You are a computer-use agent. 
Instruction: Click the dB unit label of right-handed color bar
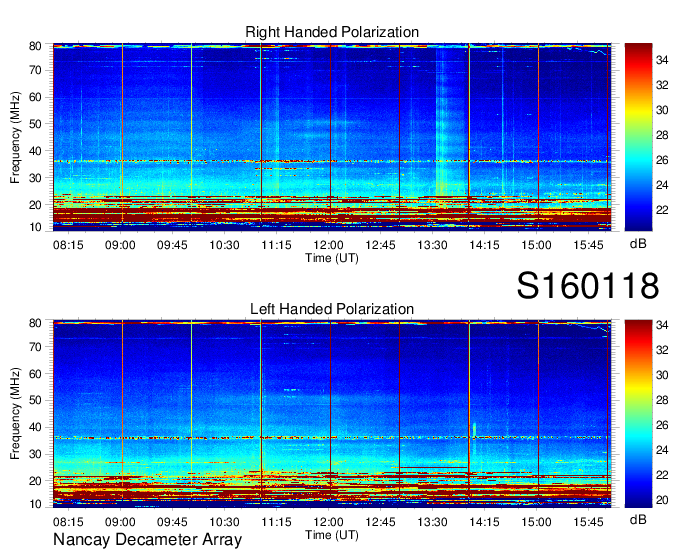point(638,244)
